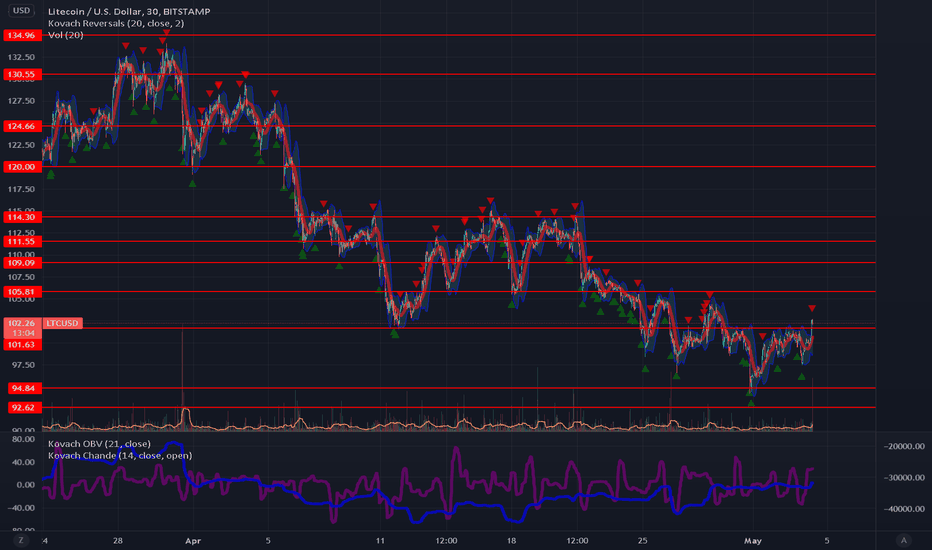Screen dimensions: 932x550
Task: Toggle the A auto-scale button
Action: pos(903,540)
